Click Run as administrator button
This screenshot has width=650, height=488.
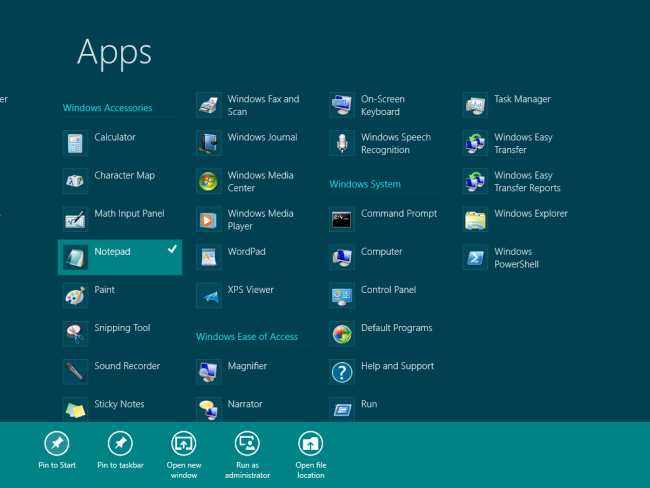click(247, 455)
